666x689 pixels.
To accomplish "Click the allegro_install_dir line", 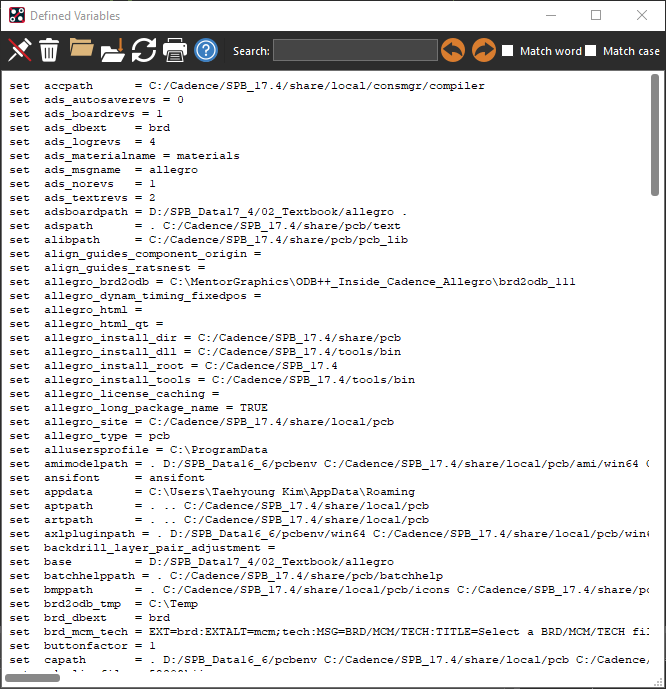I will click(x=205, y=338).
